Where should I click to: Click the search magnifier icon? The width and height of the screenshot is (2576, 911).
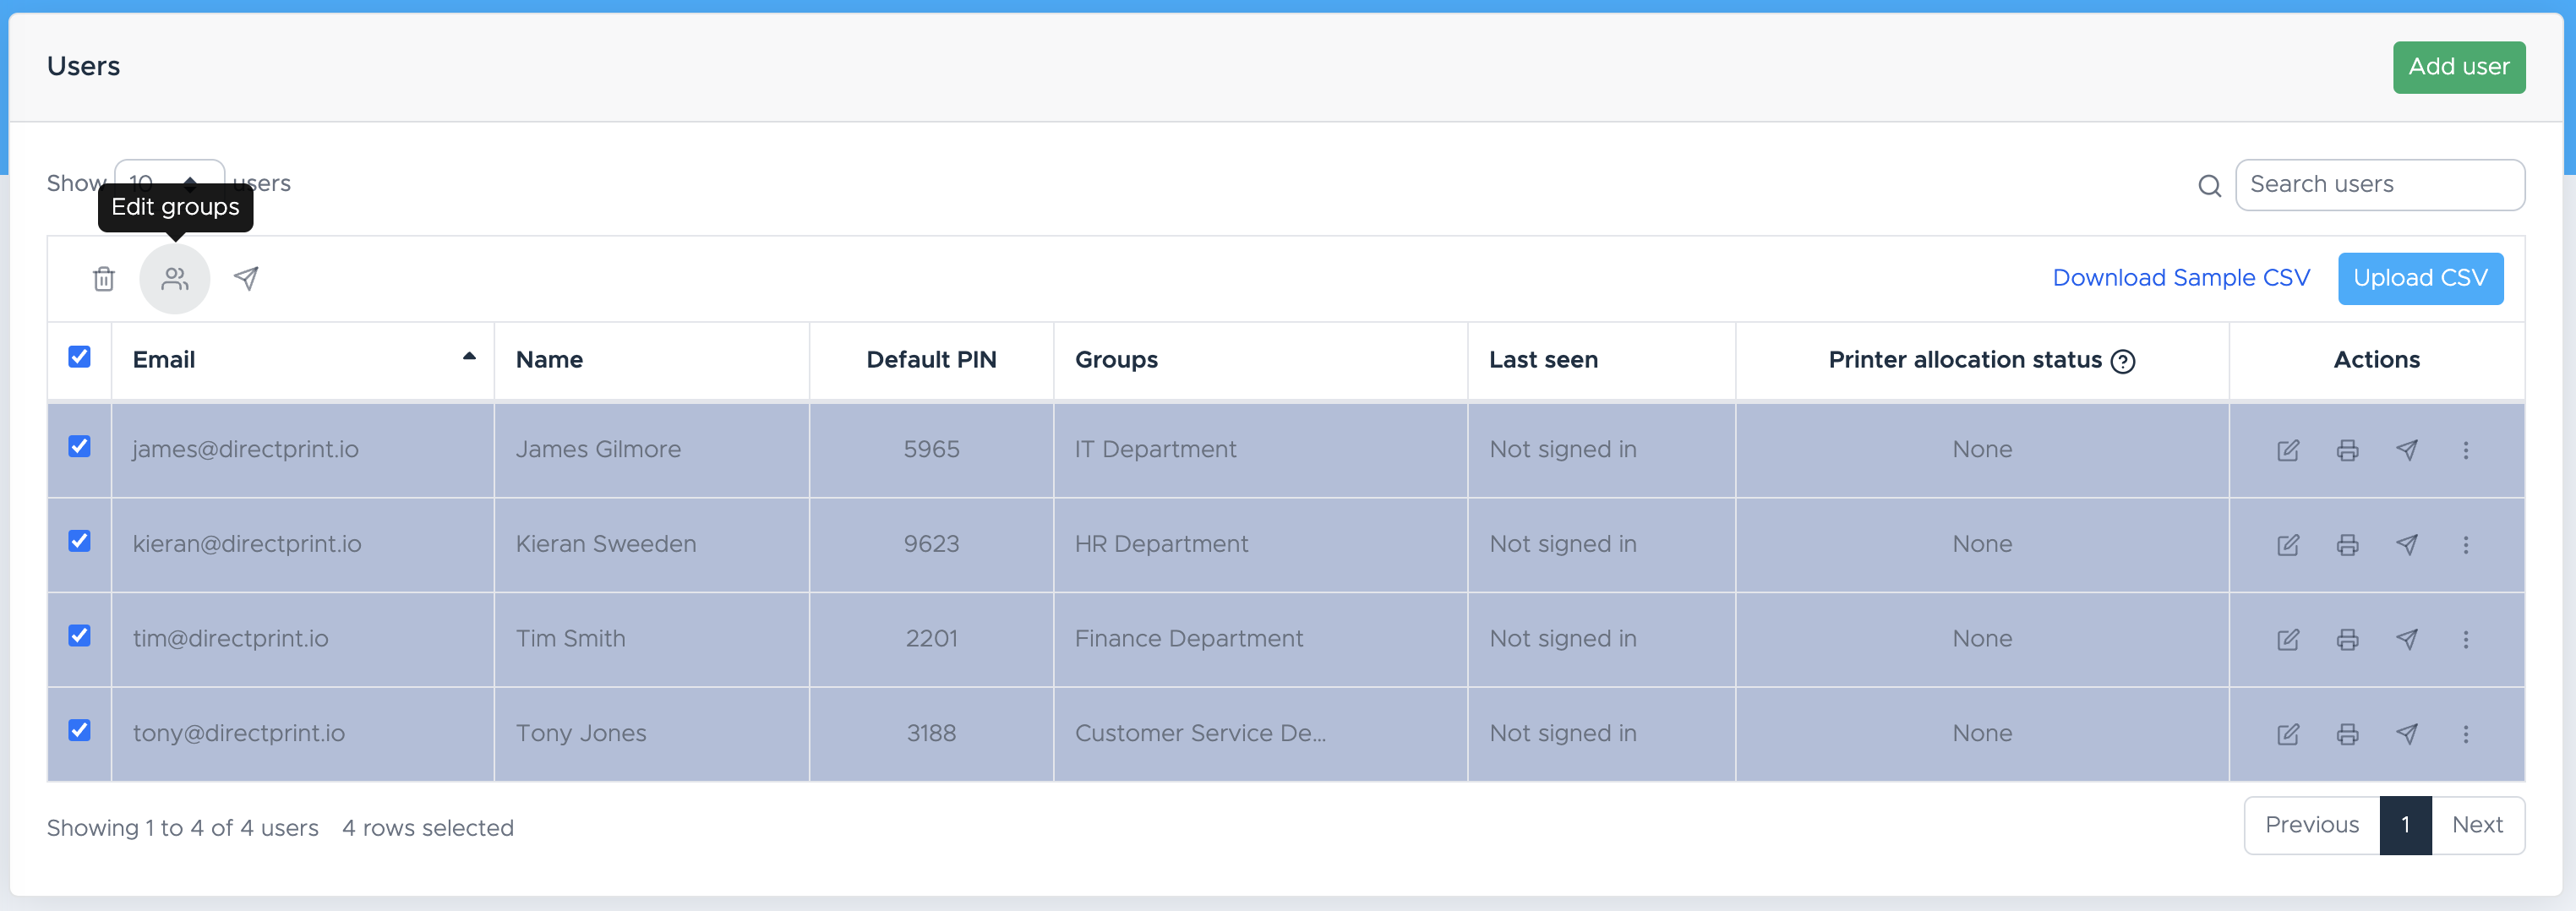(2209, 186)
